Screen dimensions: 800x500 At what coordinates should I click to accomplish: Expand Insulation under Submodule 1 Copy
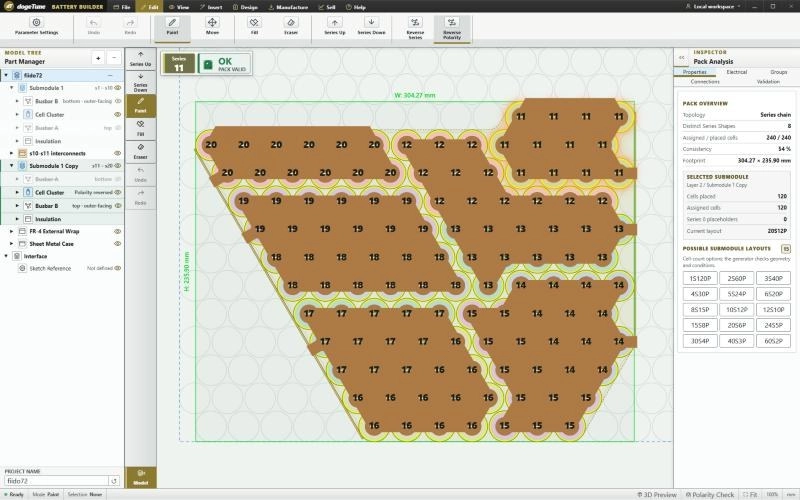tap(17, 219)
